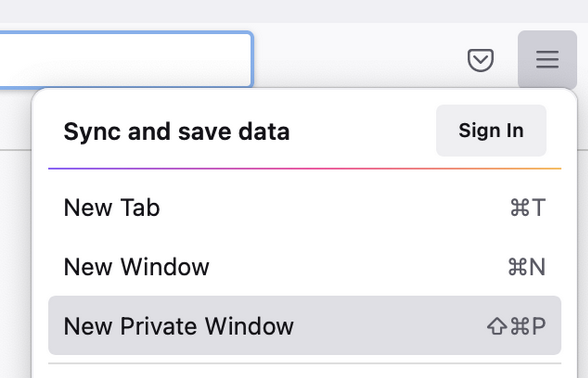588x378 pixels.
Task: Toggle the hamburger application menu button
Action: point(547,60)
